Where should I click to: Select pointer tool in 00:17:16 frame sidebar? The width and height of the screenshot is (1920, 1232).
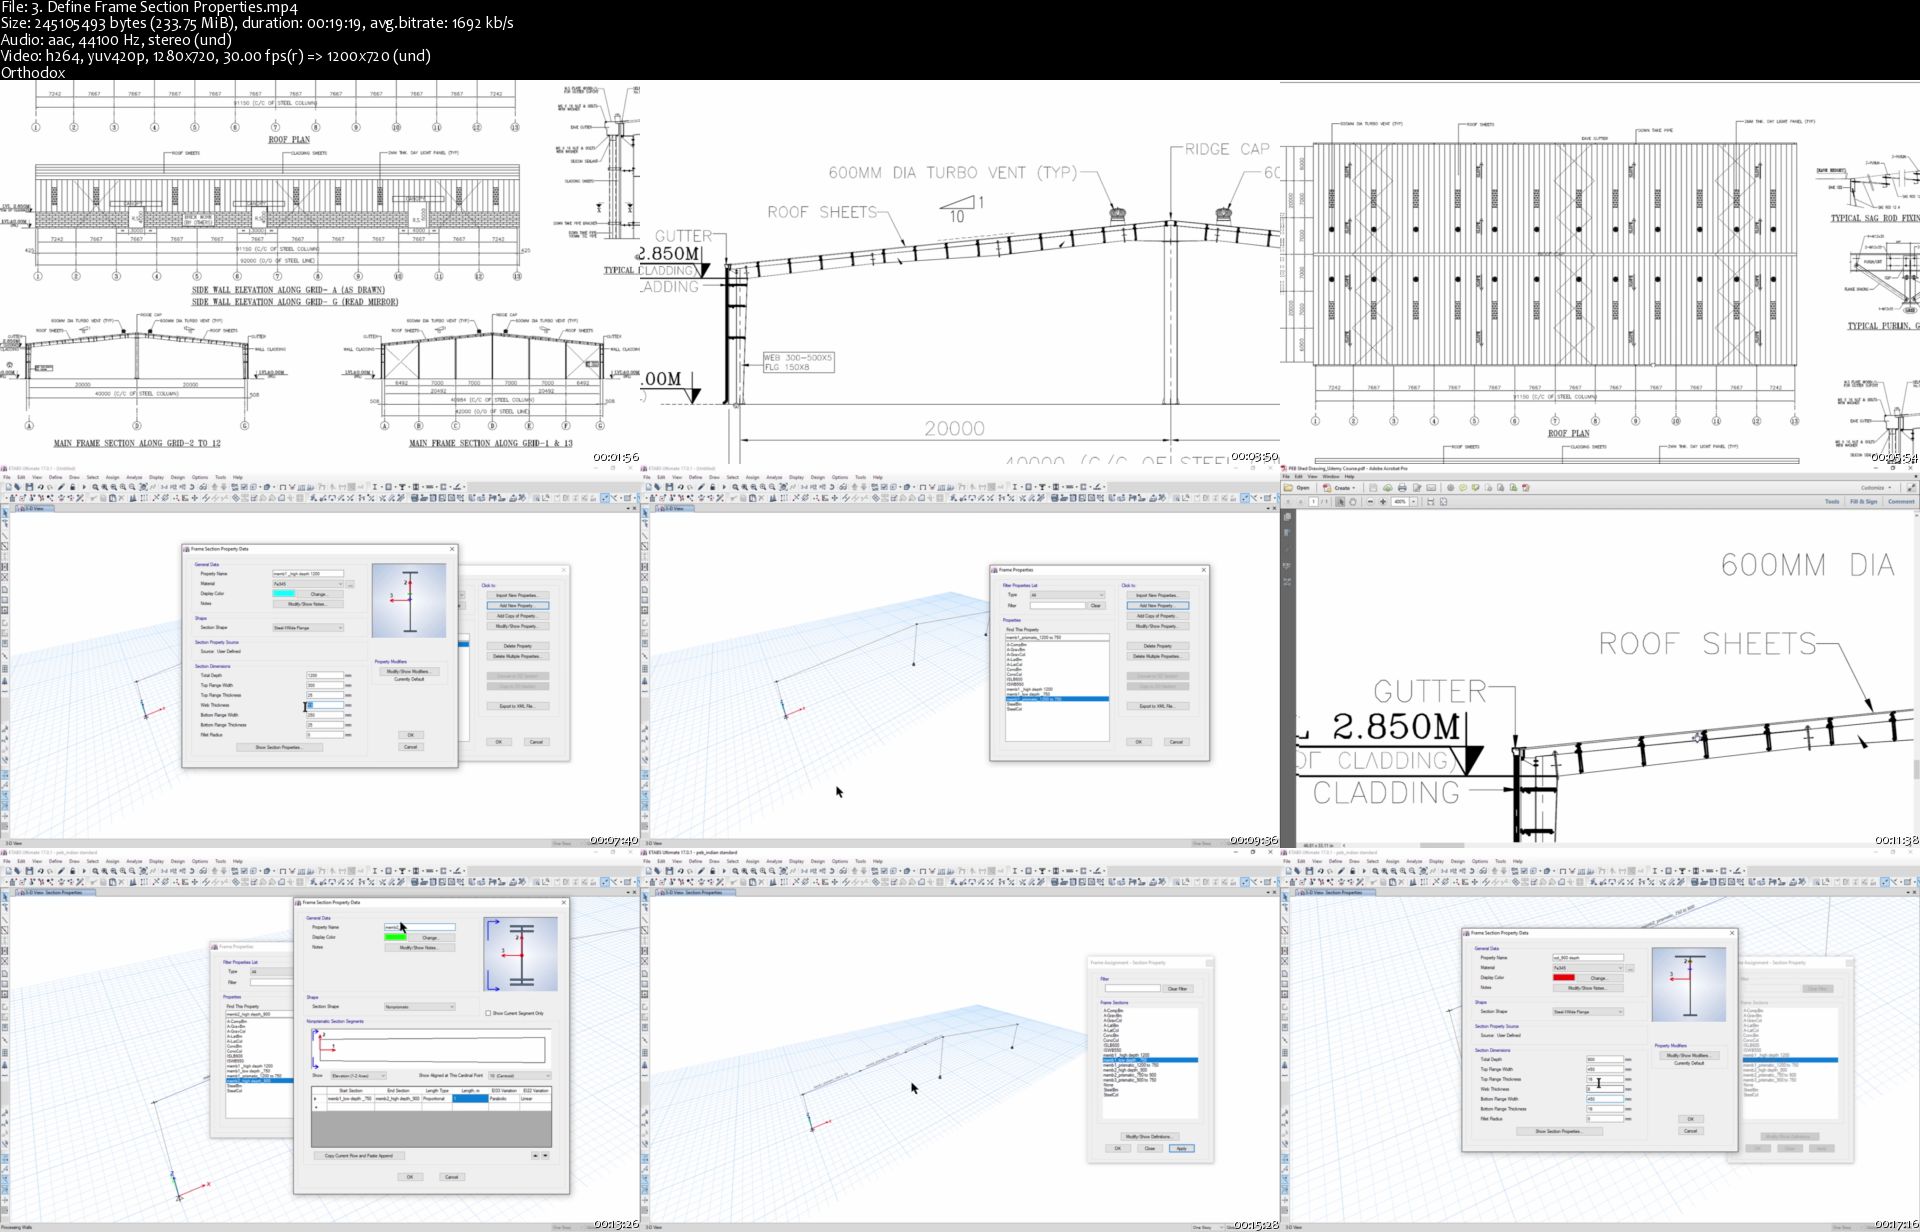[x=1285, y=895]
